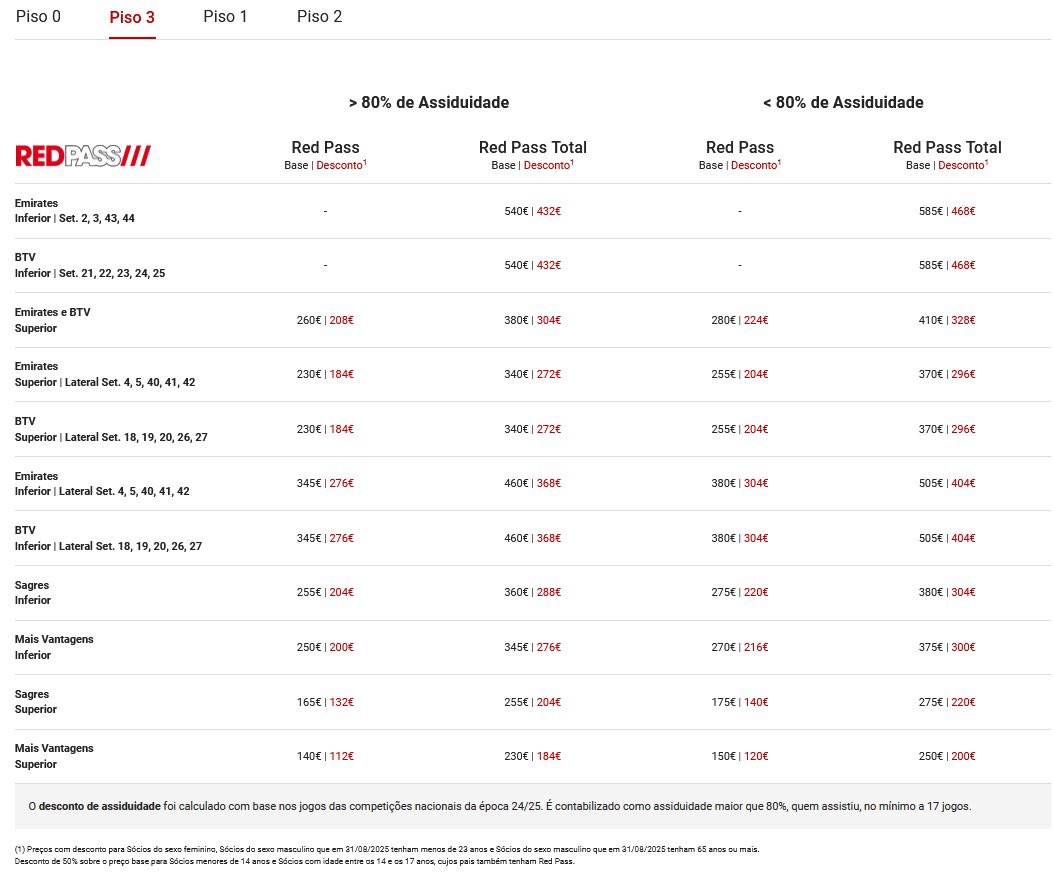Select the '> 80% de Assiduidade' heading
This screenshot has height=895, width=1053.
pos(429,103)
